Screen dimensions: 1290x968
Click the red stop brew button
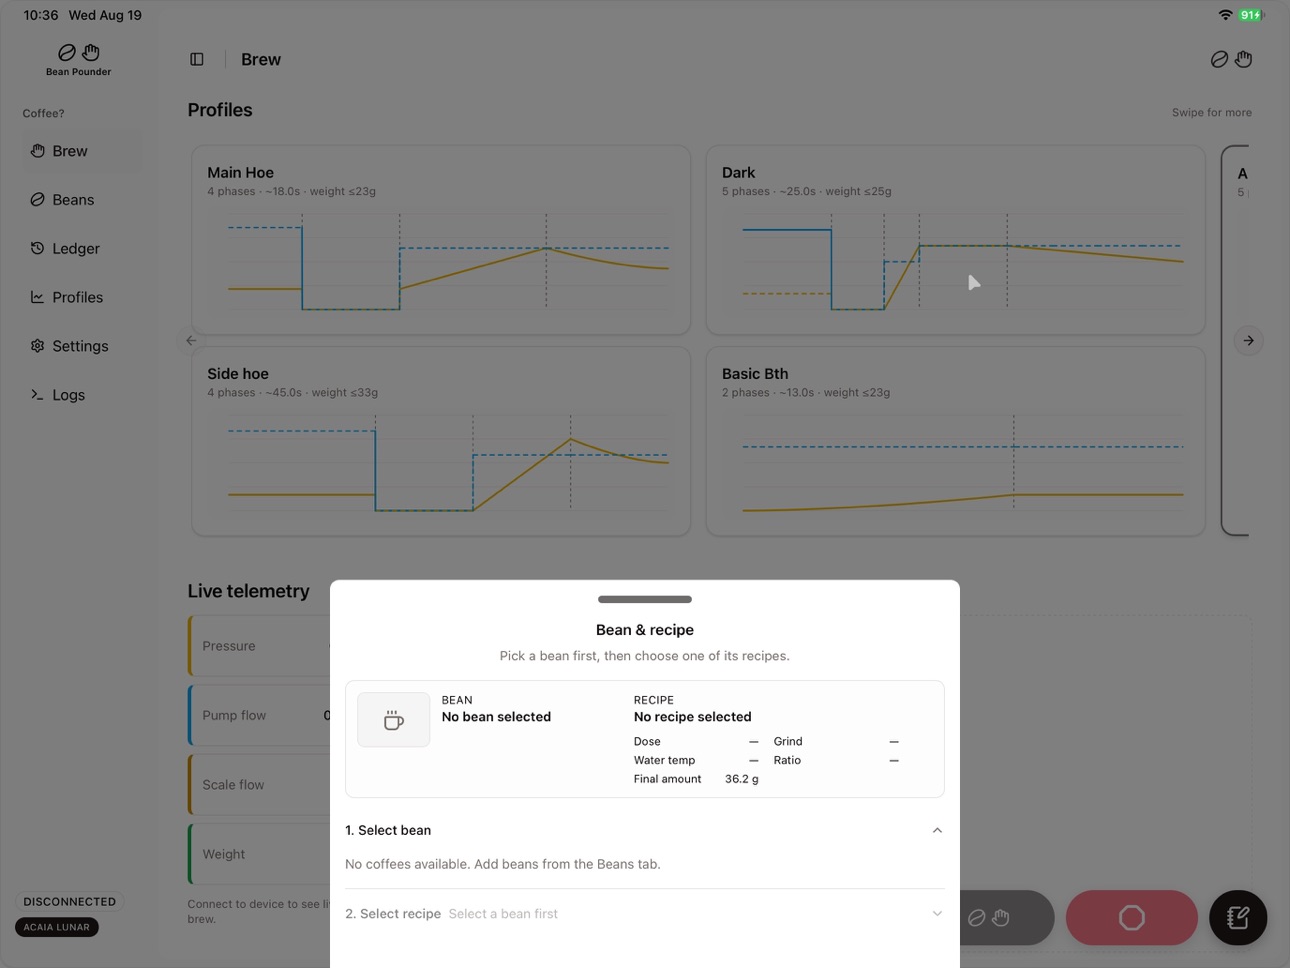(1131, 918)
